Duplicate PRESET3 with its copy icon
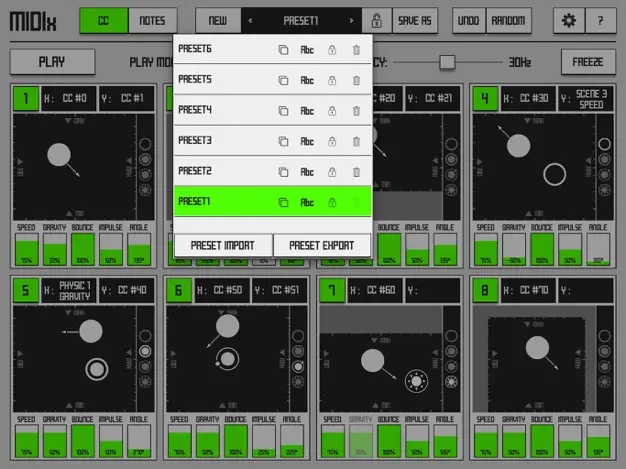Screen dimensions: 626x469 coord(283,141)
